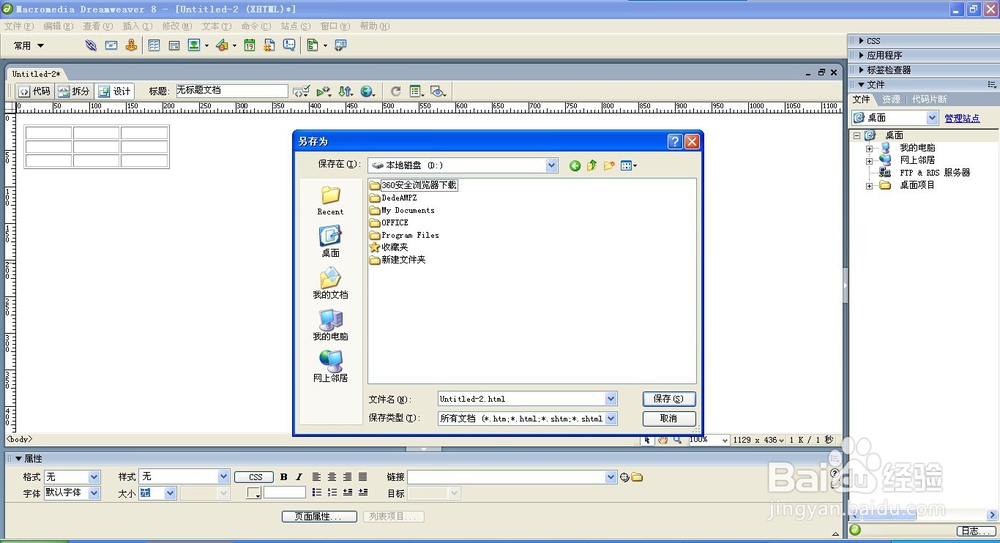Toggle Align Right in Properties panel
The width and height of the screenshot is (1000, 543).
[x=347, y=477]
